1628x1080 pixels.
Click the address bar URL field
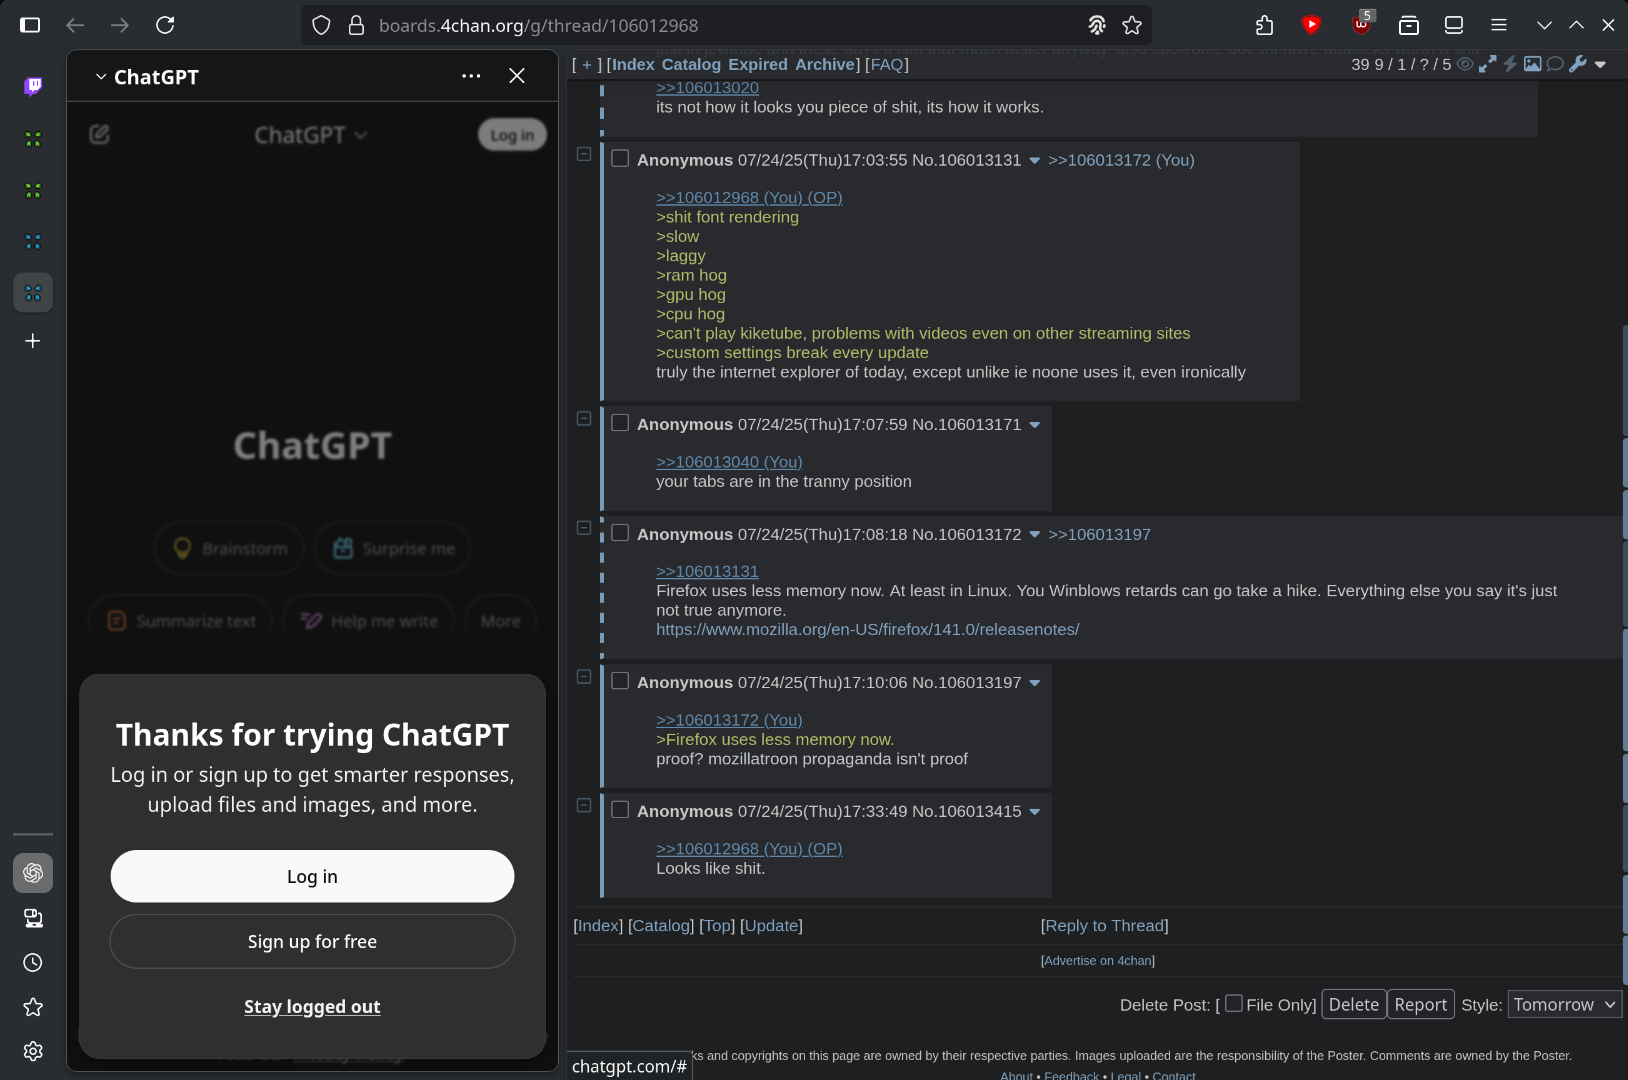pyautogui.click(x=725, y=25)
